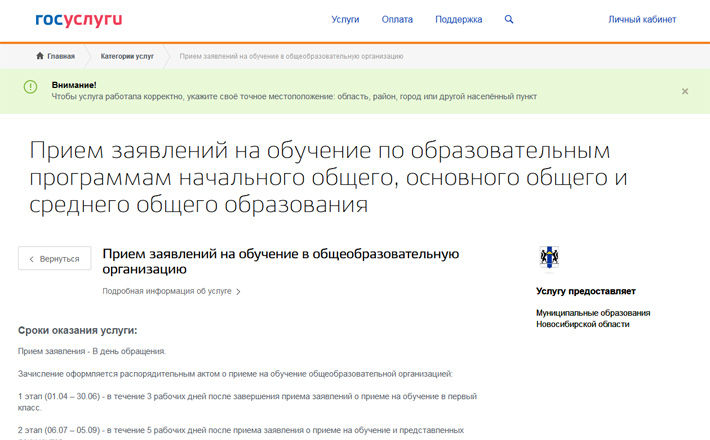The height and width of the screenshot is (440, 710).
Task: Click the location notice text Чтобы услуга работала корректно
Action: pos(294,96)
